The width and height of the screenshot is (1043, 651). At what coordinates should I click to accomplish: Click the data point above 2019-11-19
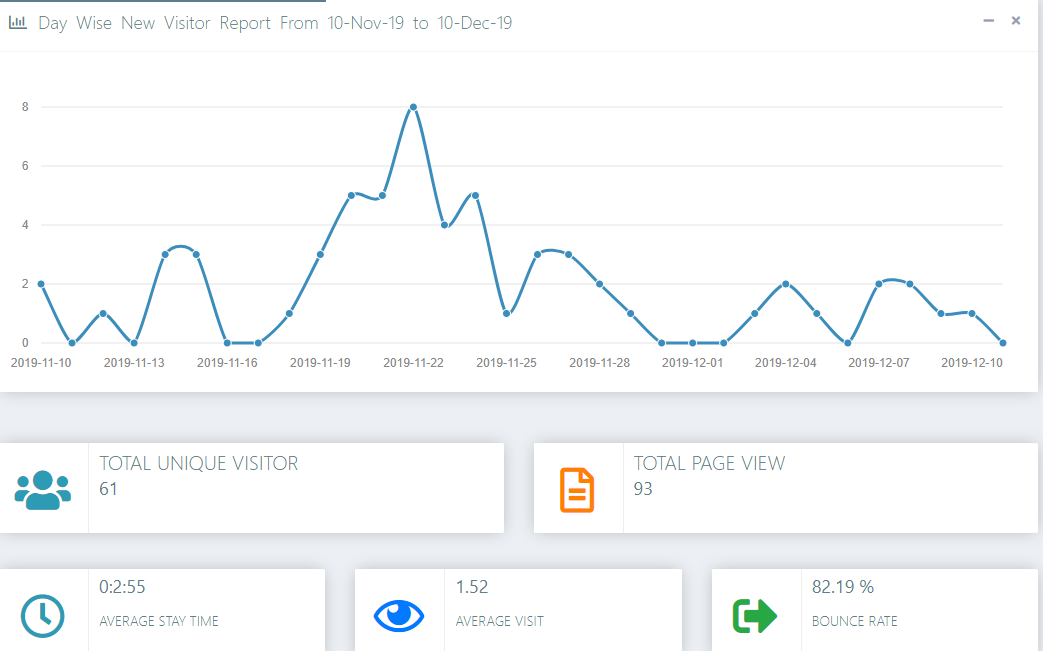320,255
